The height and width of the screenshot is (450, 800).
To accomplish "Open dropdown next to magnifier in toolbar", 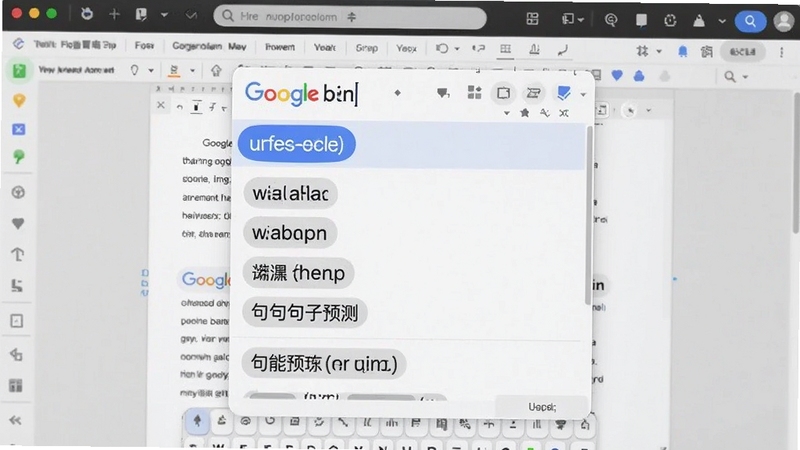I will [x=745, y=77].
